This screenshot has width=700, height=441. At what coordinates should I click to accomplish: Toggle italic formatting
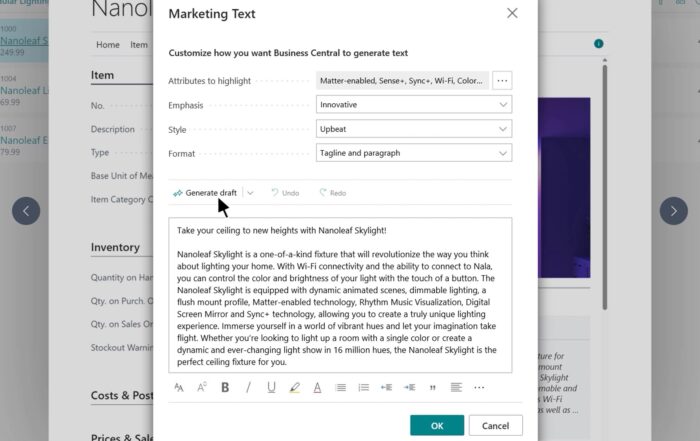tap(248, 387)
